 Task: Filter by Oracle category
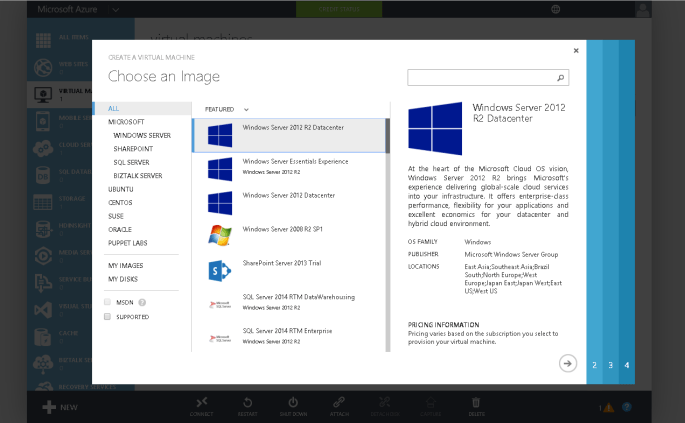[x=120, y=229]
